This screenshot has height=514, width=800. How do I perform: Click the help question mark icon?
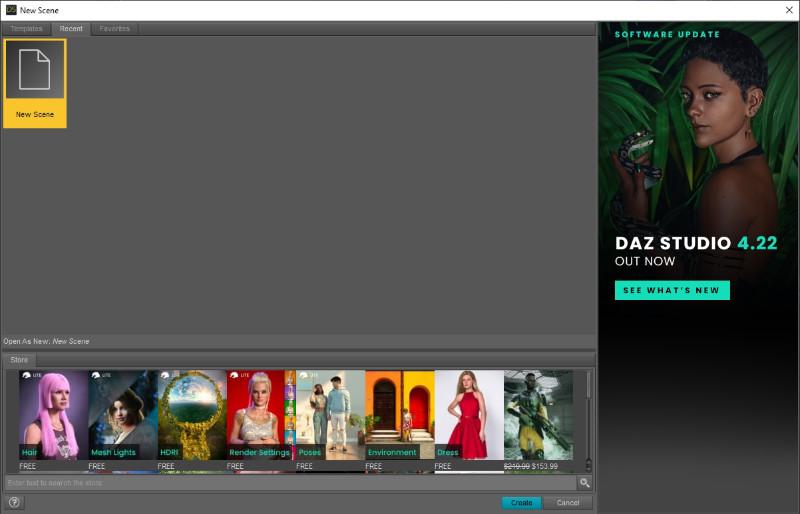tap(14, 502)
